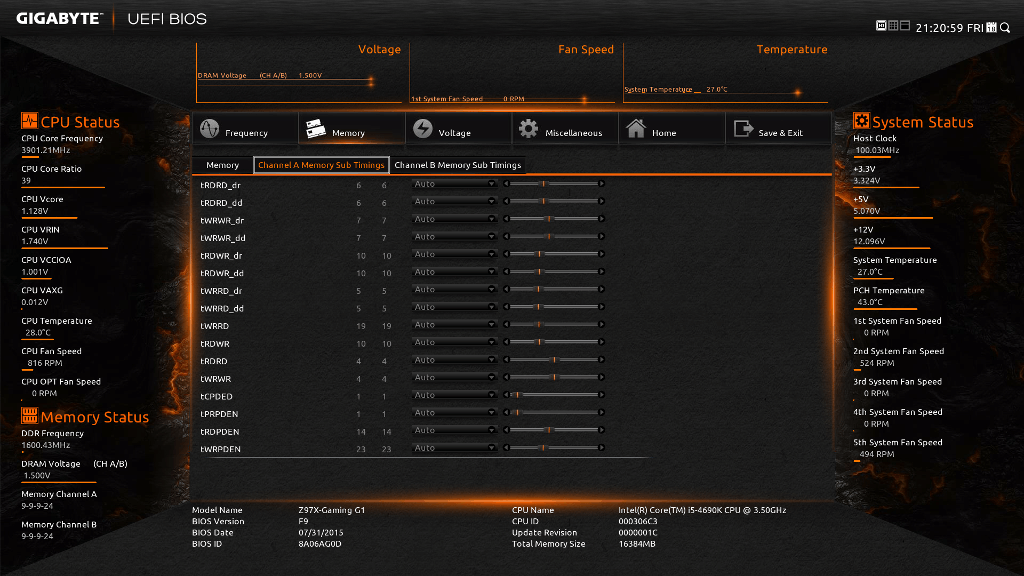Click the Total Memory Size 16384MB
The image size is (1024, 576).
click(x=637, y=544)
